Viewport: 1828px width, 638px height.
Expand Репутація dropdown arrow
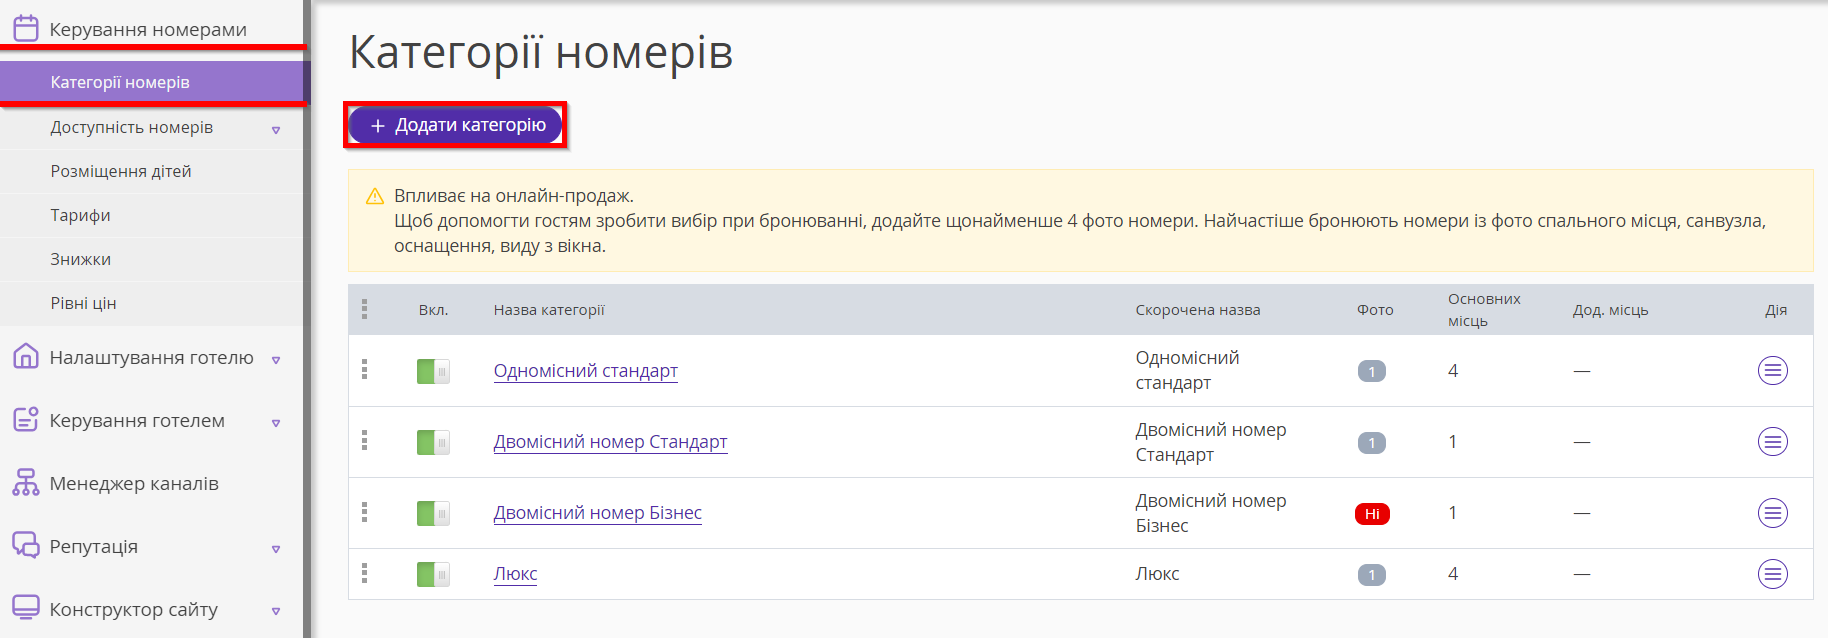[x=276, y=549]
